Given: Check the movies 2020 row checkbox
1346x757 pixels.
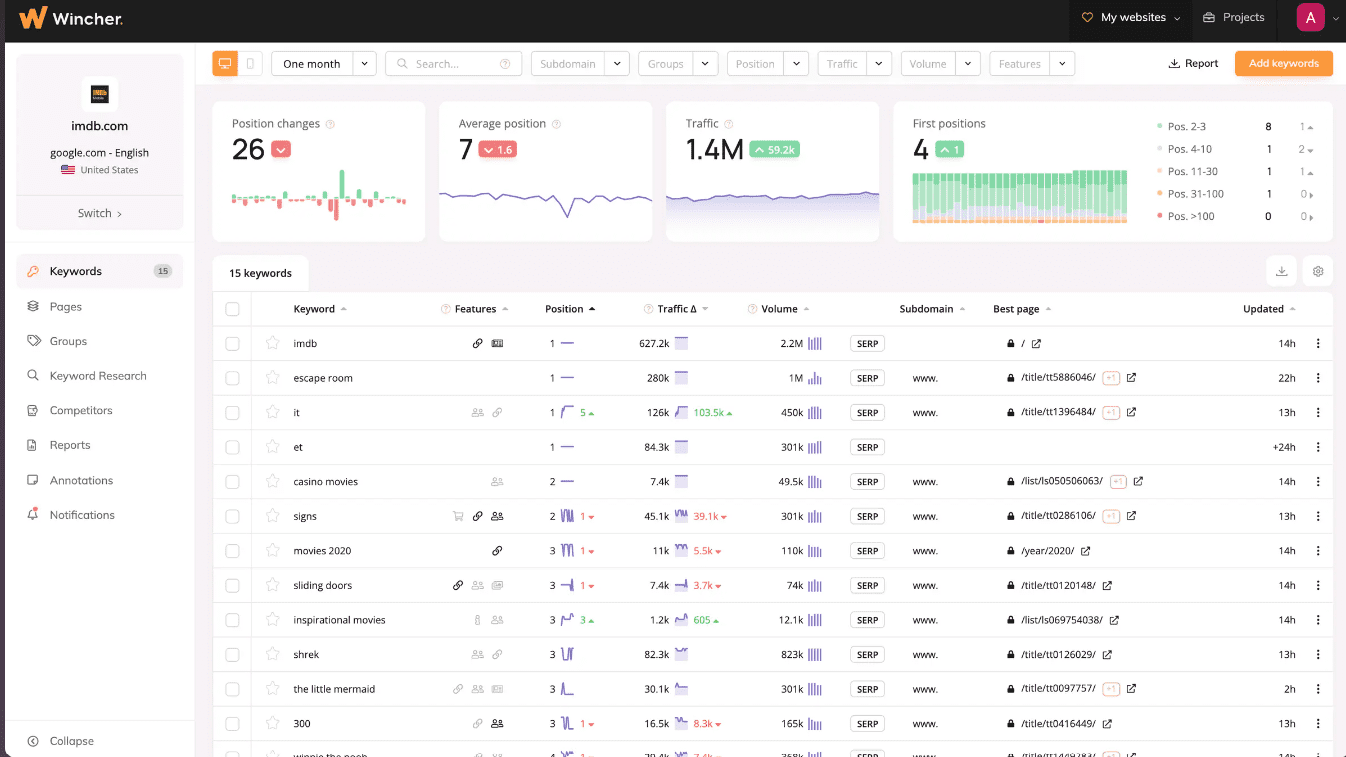Looking at the screenshot, I should click(232, 551).
